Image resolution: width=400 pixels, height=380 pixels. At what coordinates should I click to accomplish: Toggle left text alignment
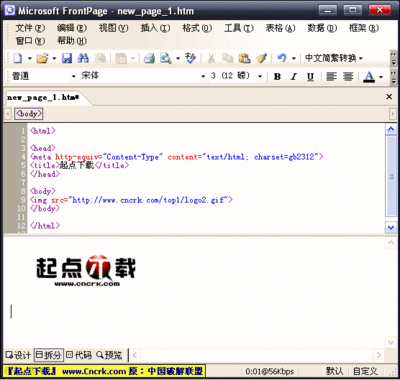[x=331, y=76]
